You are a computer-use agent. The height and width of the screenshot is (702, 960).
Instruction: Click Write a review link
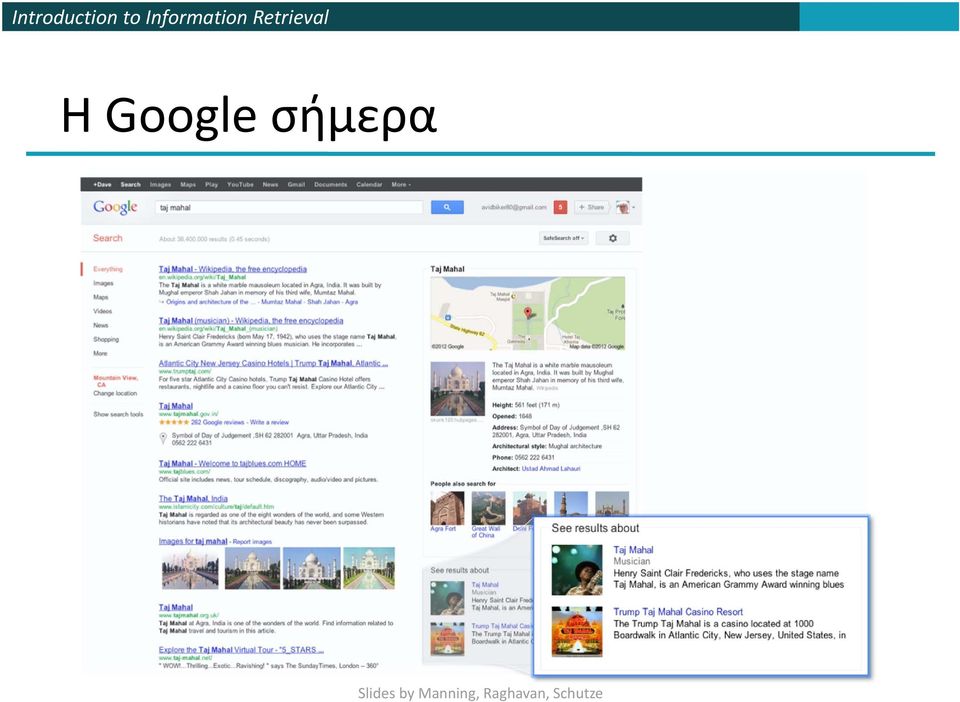click(x=269, y=422)
